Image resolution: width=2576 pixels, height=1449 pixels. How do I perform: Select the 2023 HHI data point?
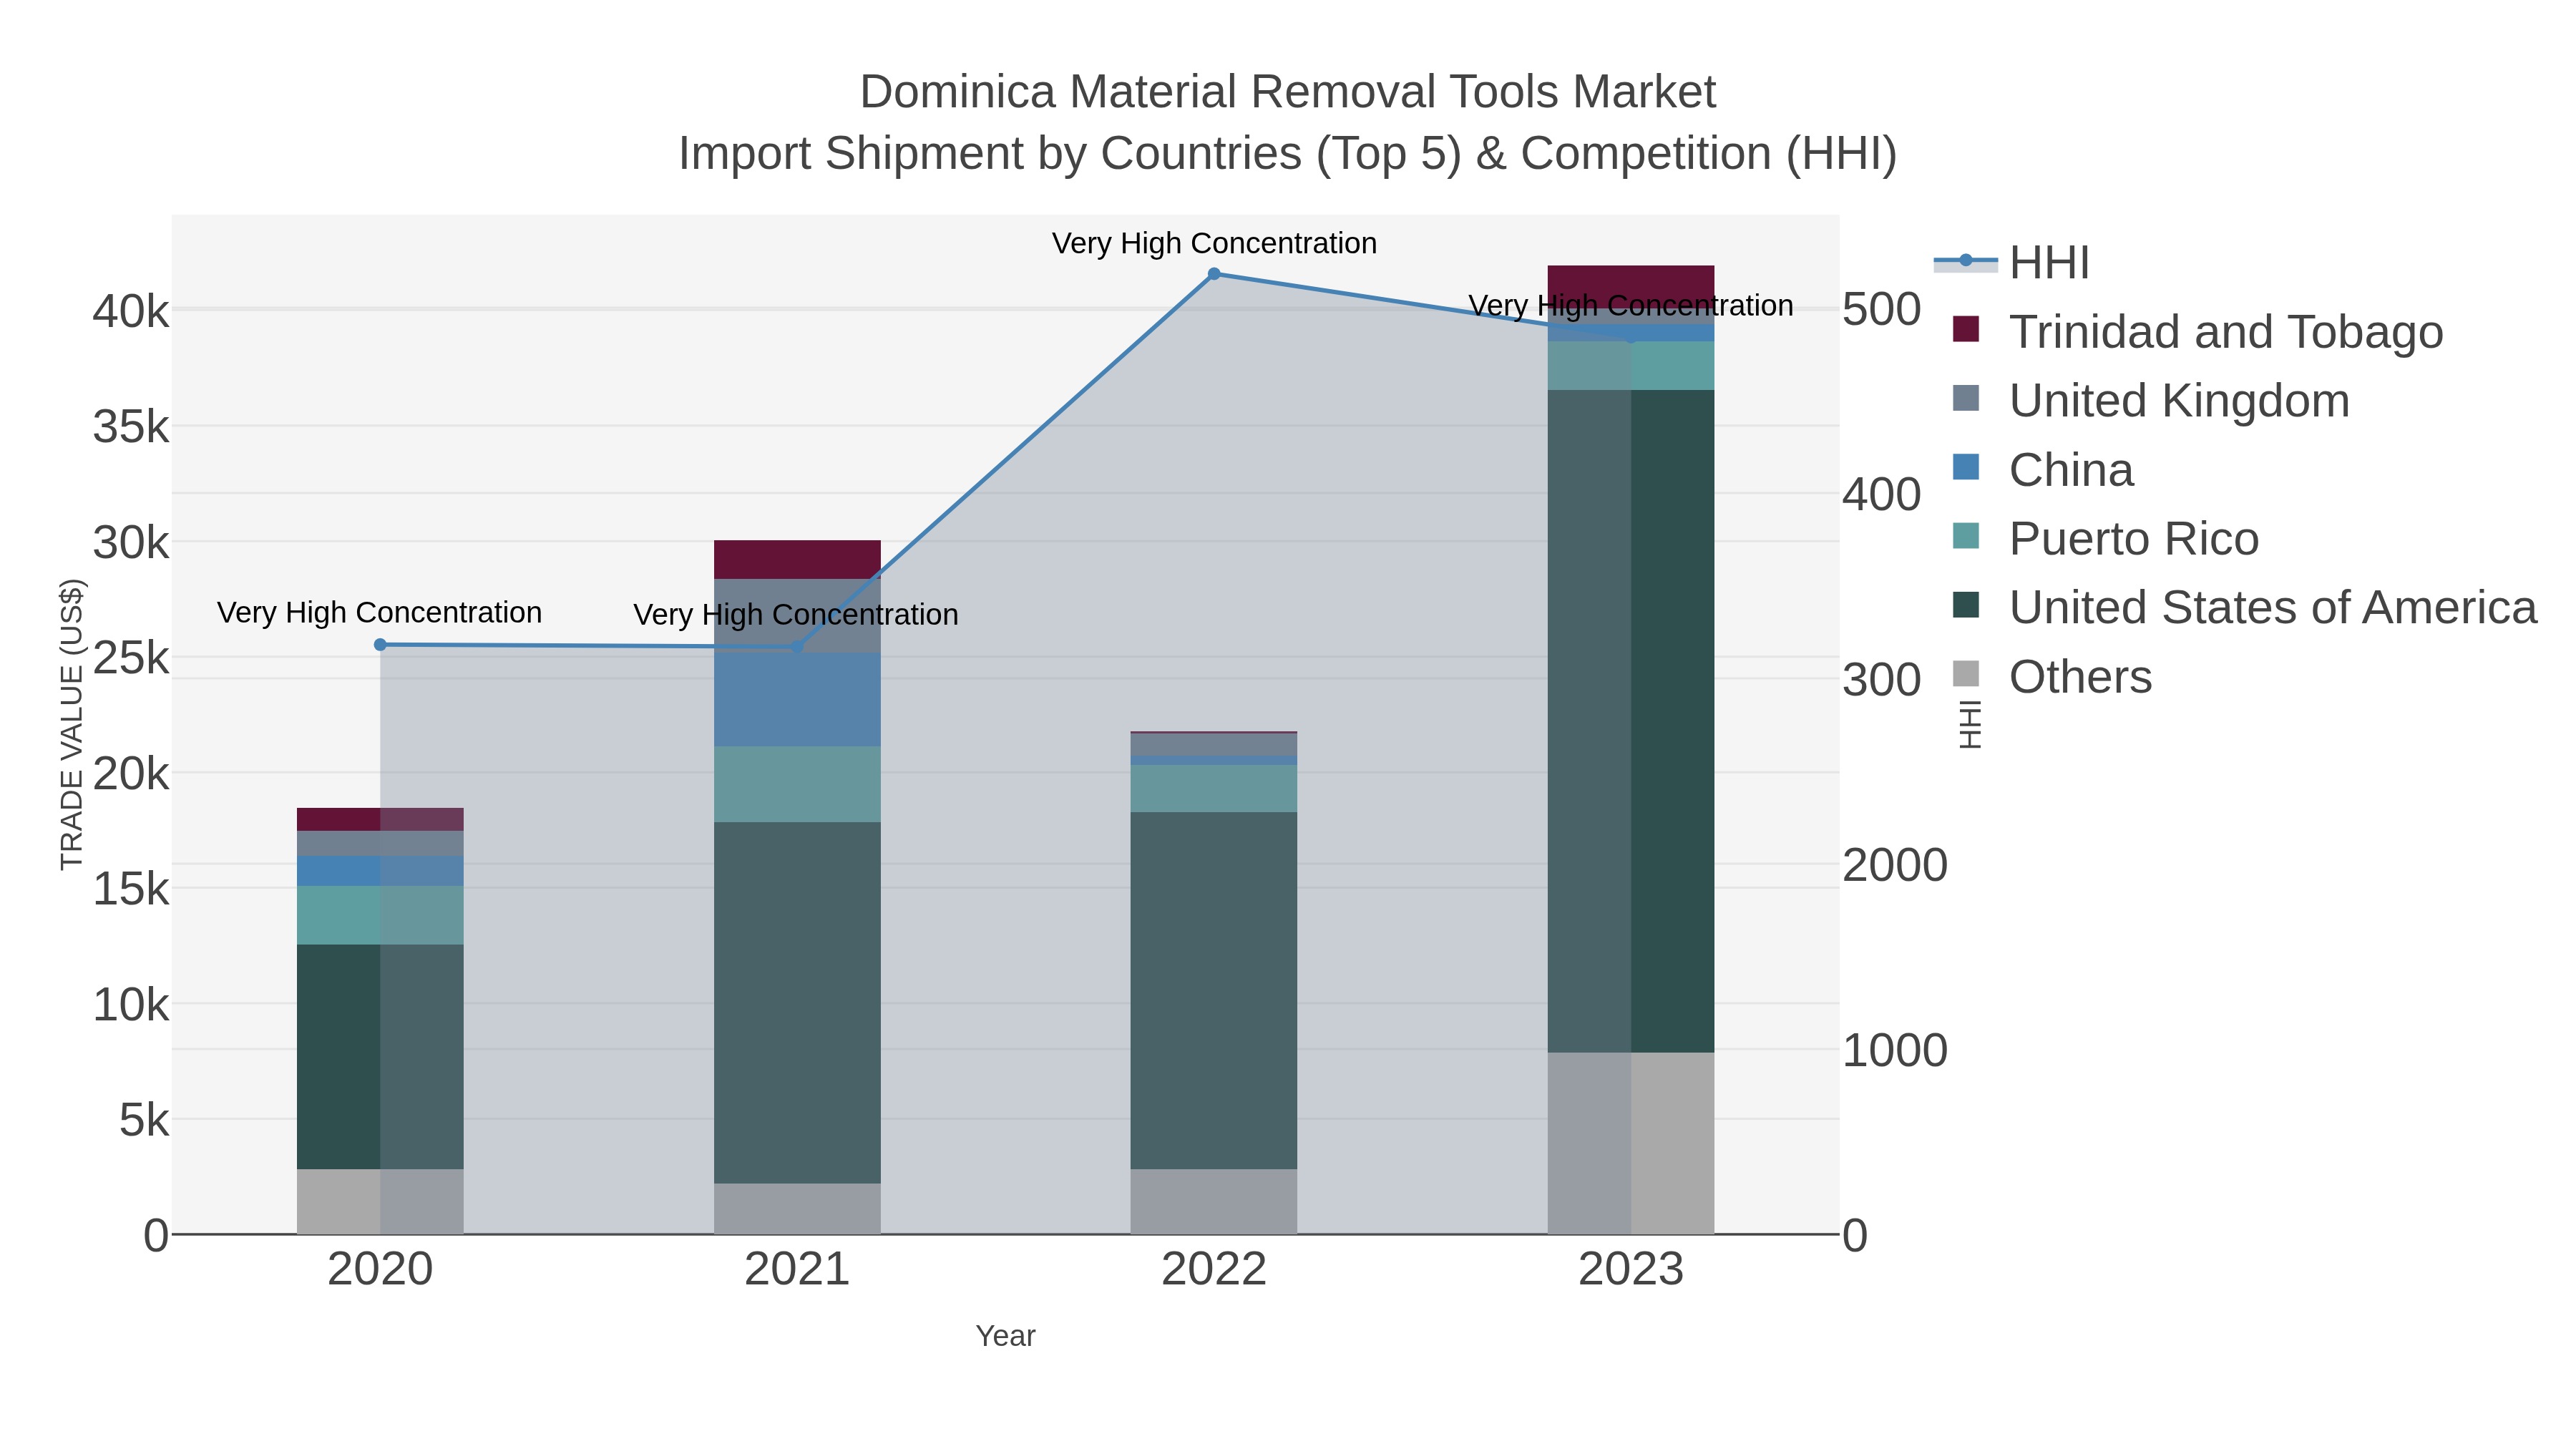pyautogui.click(x=1631, y=338)
